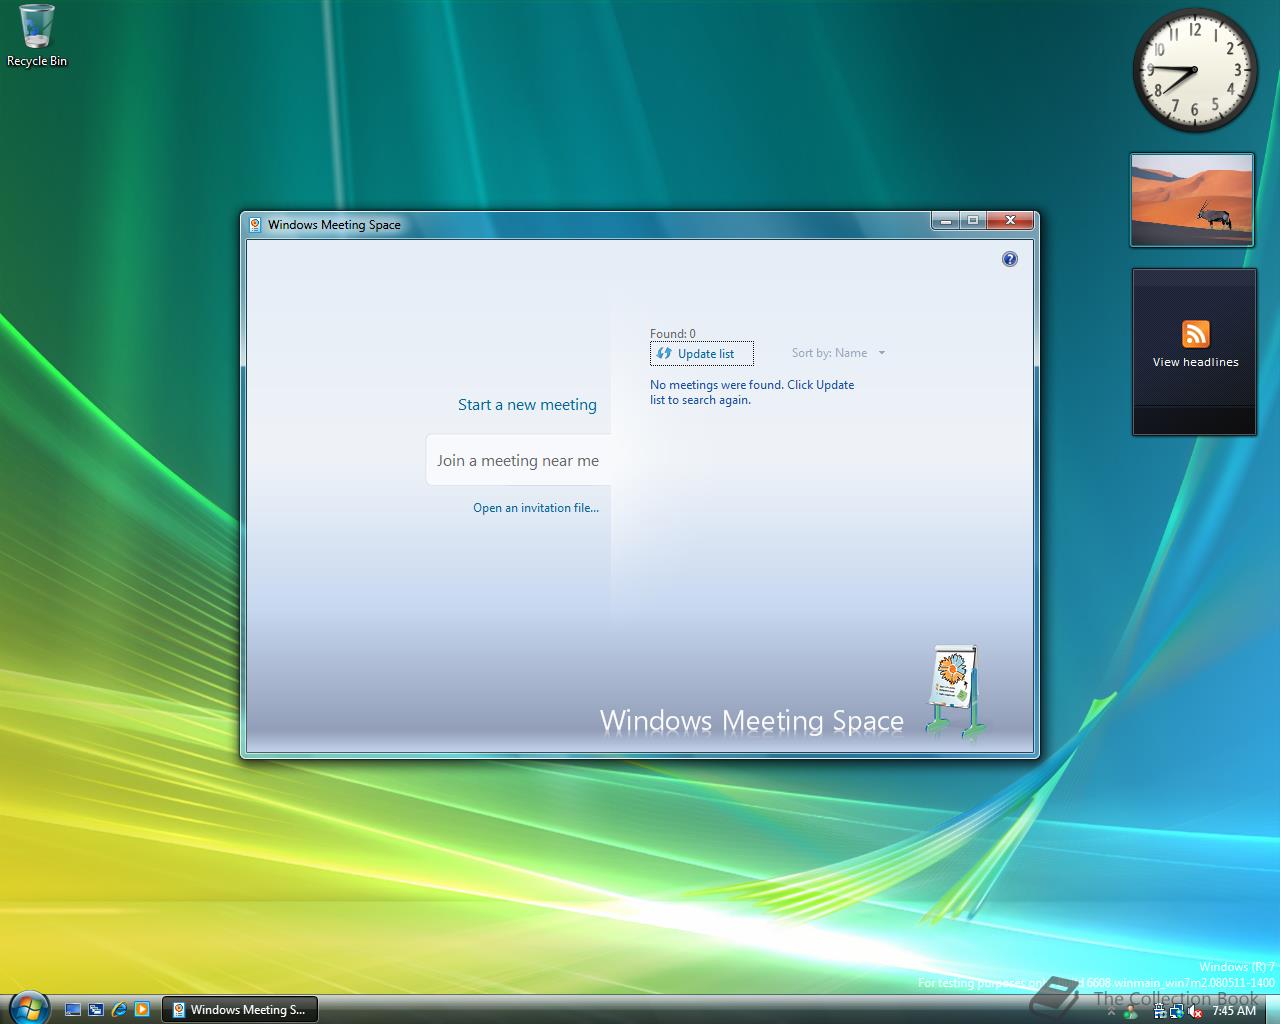Maximize the Windows Meeting Space window
Screen dimensions: 1280x1024
point(972,220)
